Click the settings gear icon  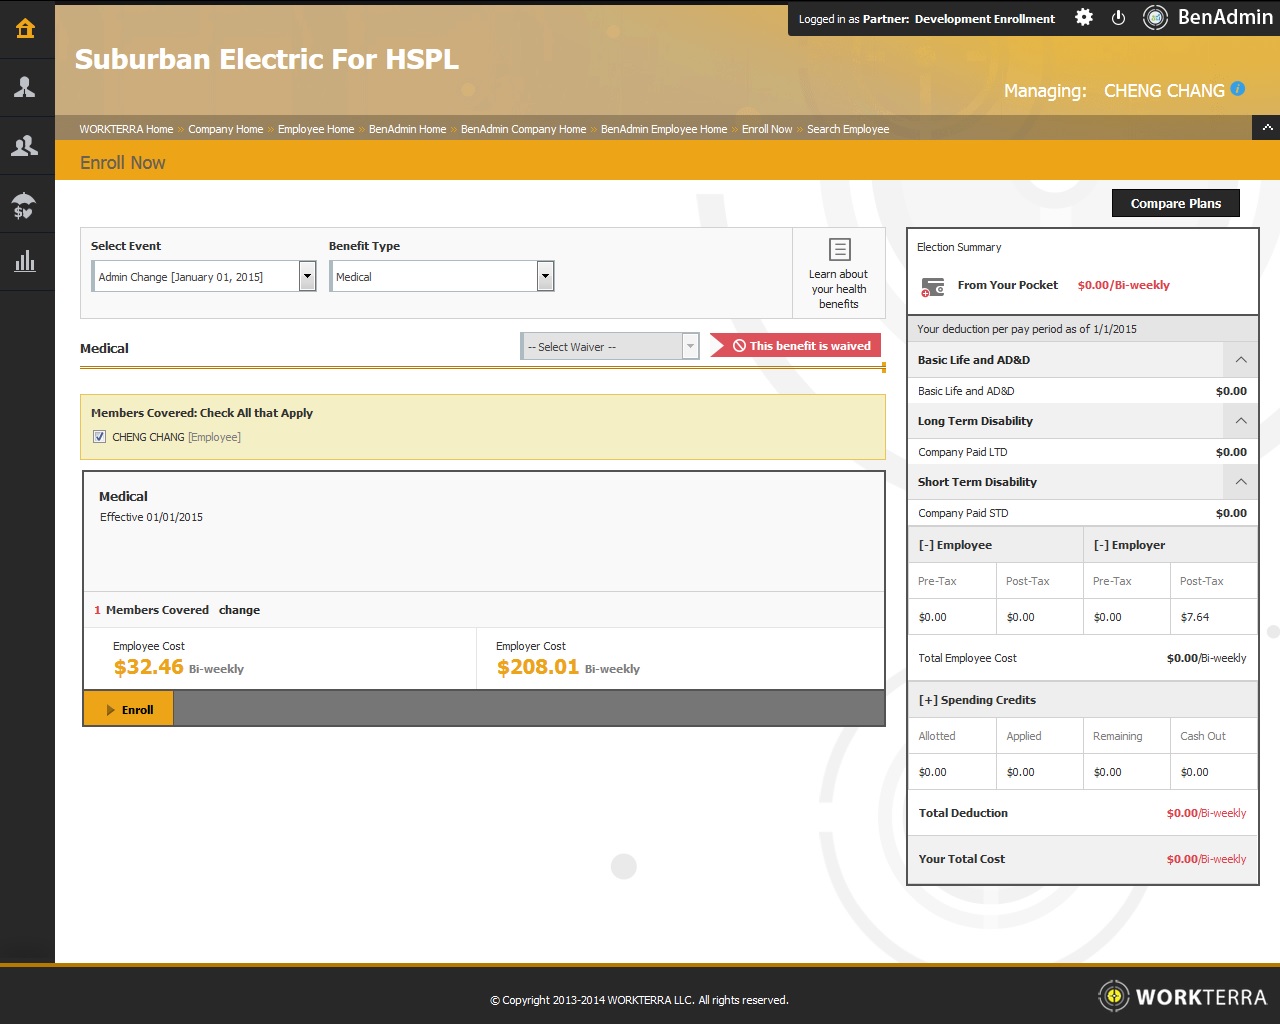coord(1084,18)
